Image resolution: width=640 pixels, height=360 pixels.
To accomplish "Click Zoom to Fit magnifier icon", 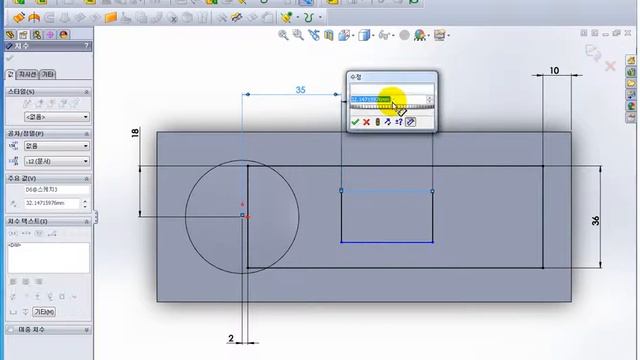I will point(283,36).
